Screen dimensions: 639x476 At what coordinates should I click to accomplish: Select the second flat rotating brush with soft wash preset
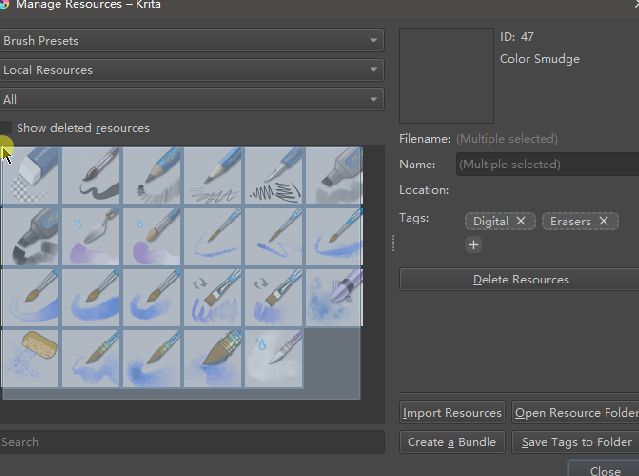[274, 298]
